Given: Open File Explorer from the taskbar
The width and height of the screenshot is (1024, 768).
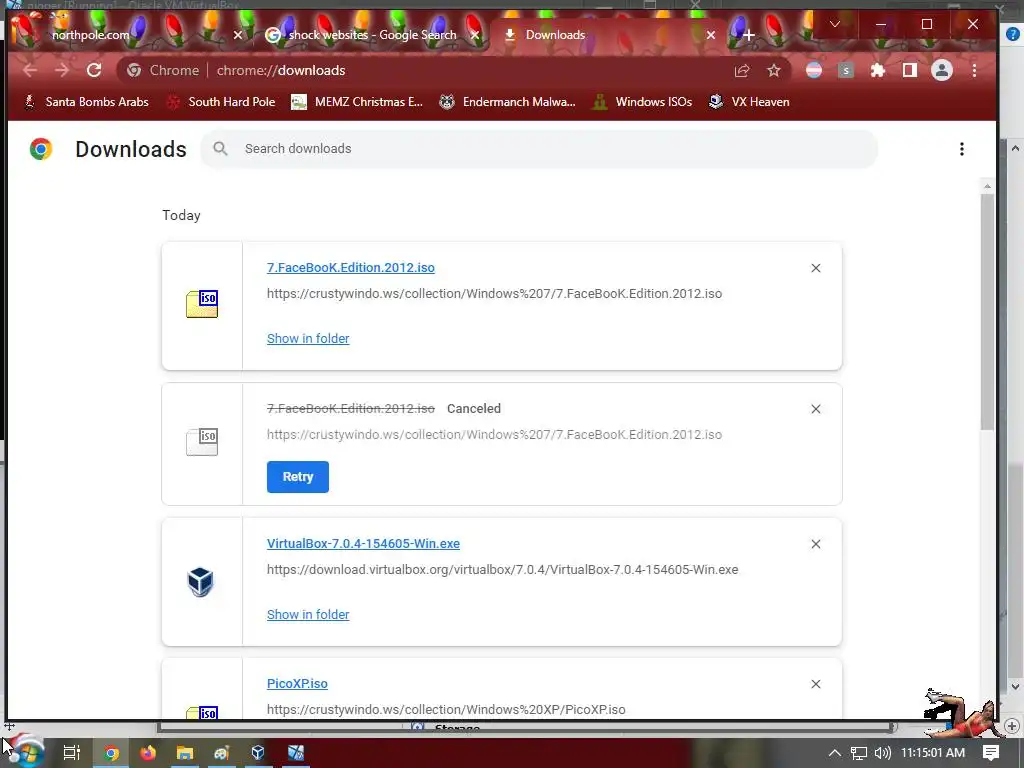Looking at the screenshot, I should tap(185, 753).
